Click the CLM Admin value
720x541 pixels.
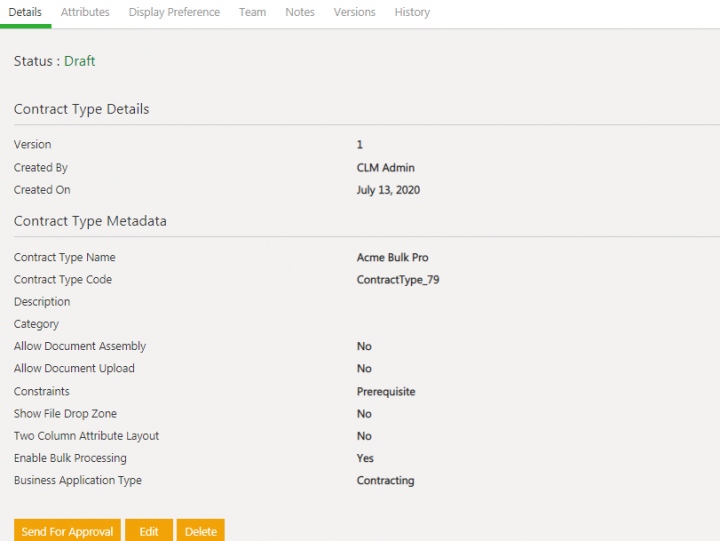(x=385, y=168)
